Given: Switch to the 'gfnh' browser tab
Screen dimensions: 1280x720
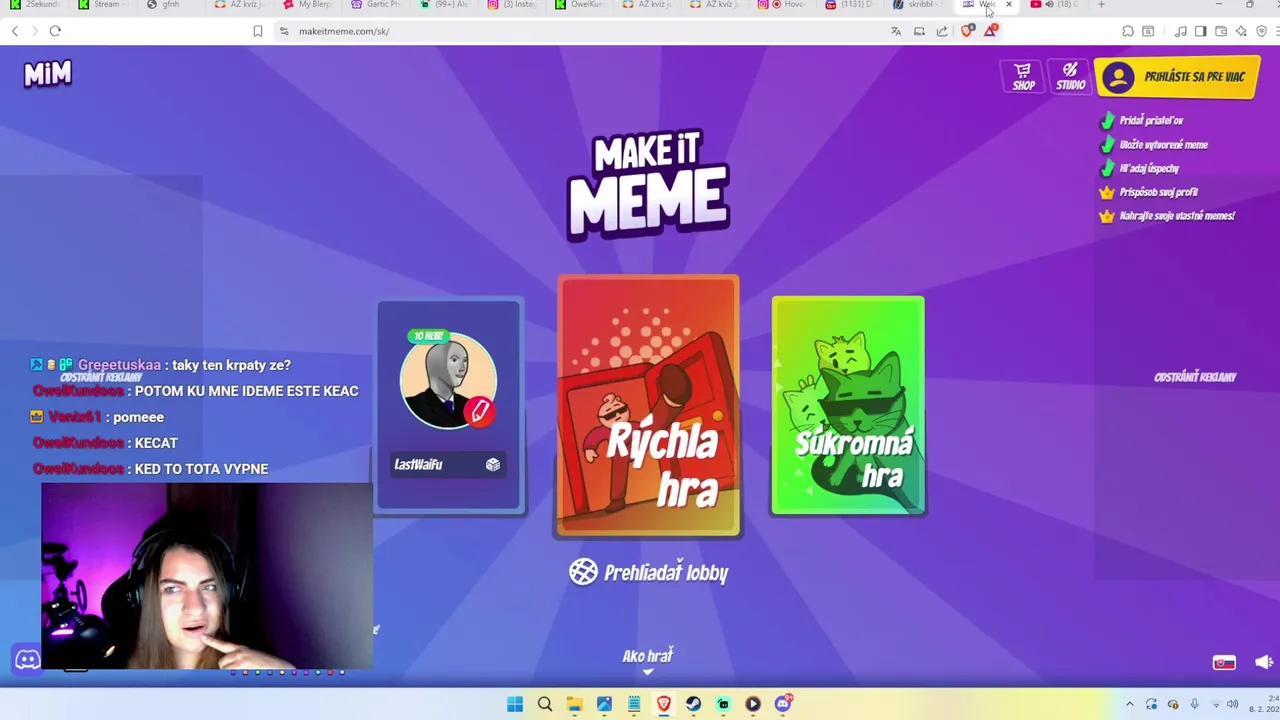Looking at the screenshot, I should 170,5.
